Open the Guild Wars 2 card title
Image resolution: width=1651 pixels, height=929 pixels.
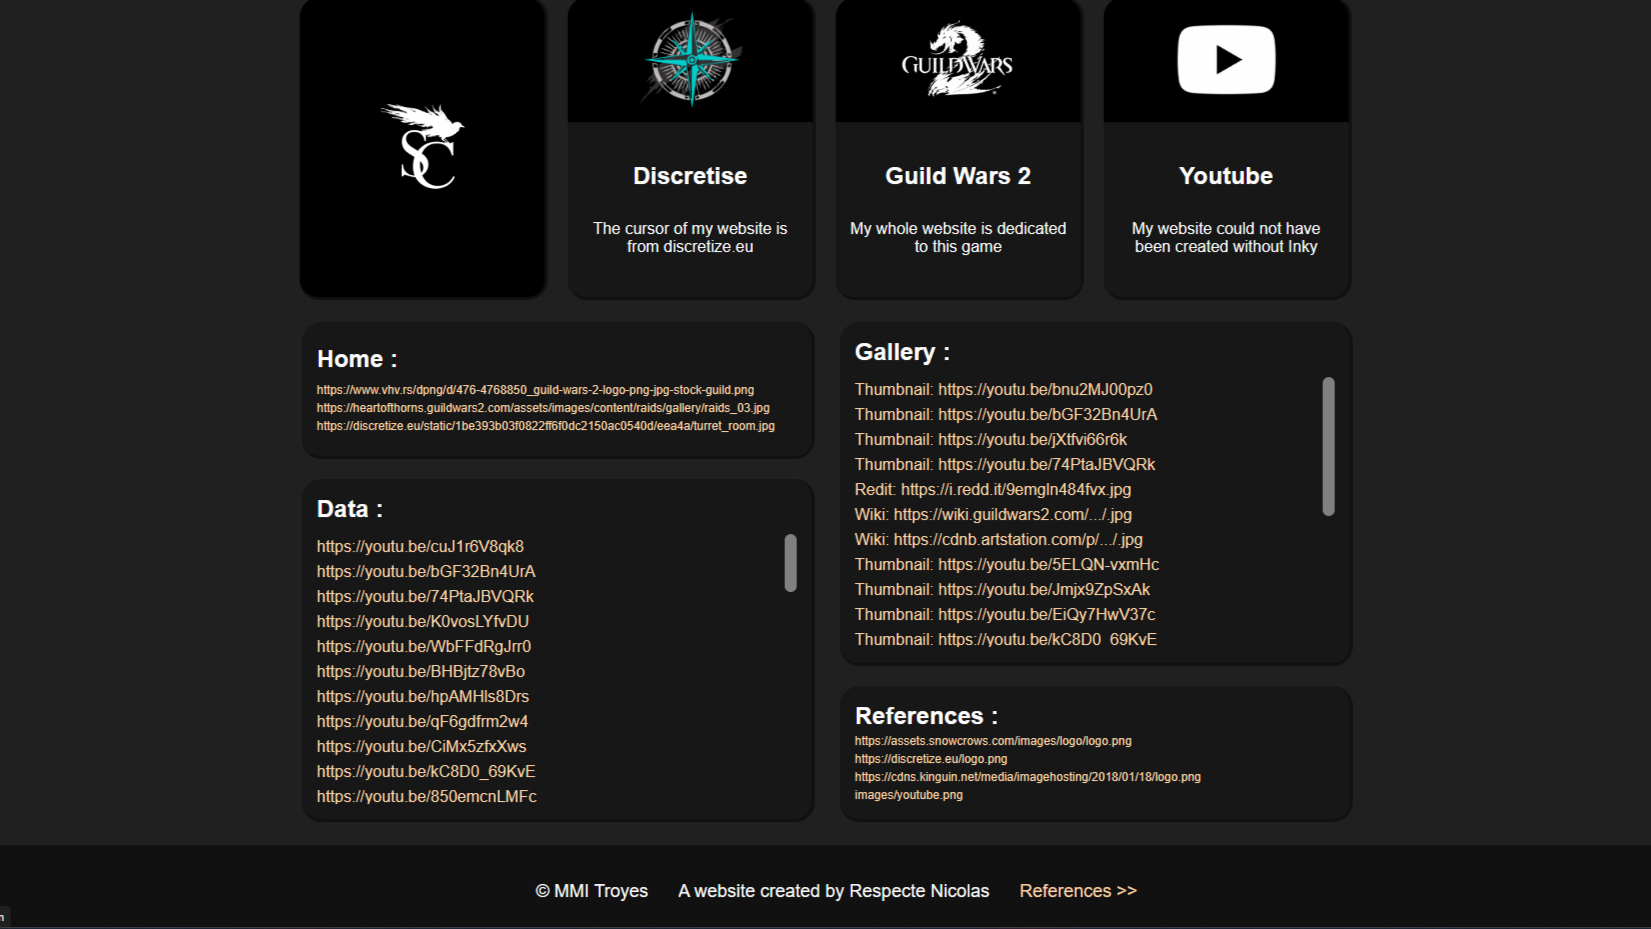(958, 176)
